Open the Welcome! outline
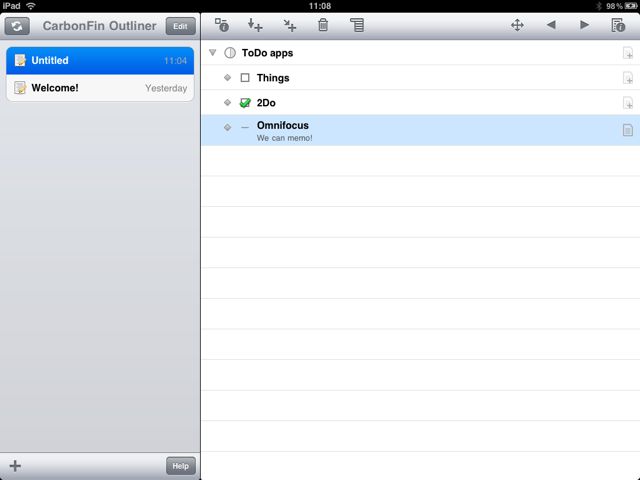Screen dimensions: 640x480 click(100, 88)
